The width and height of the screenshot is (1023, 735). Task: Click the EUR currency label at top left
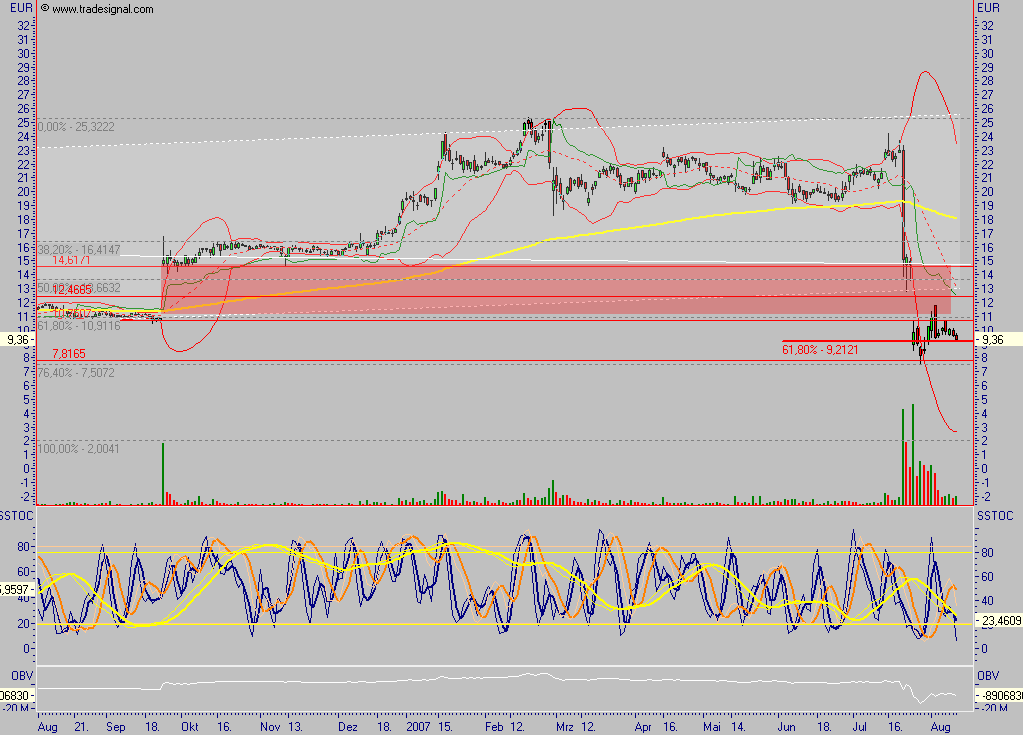pos(22,8)
